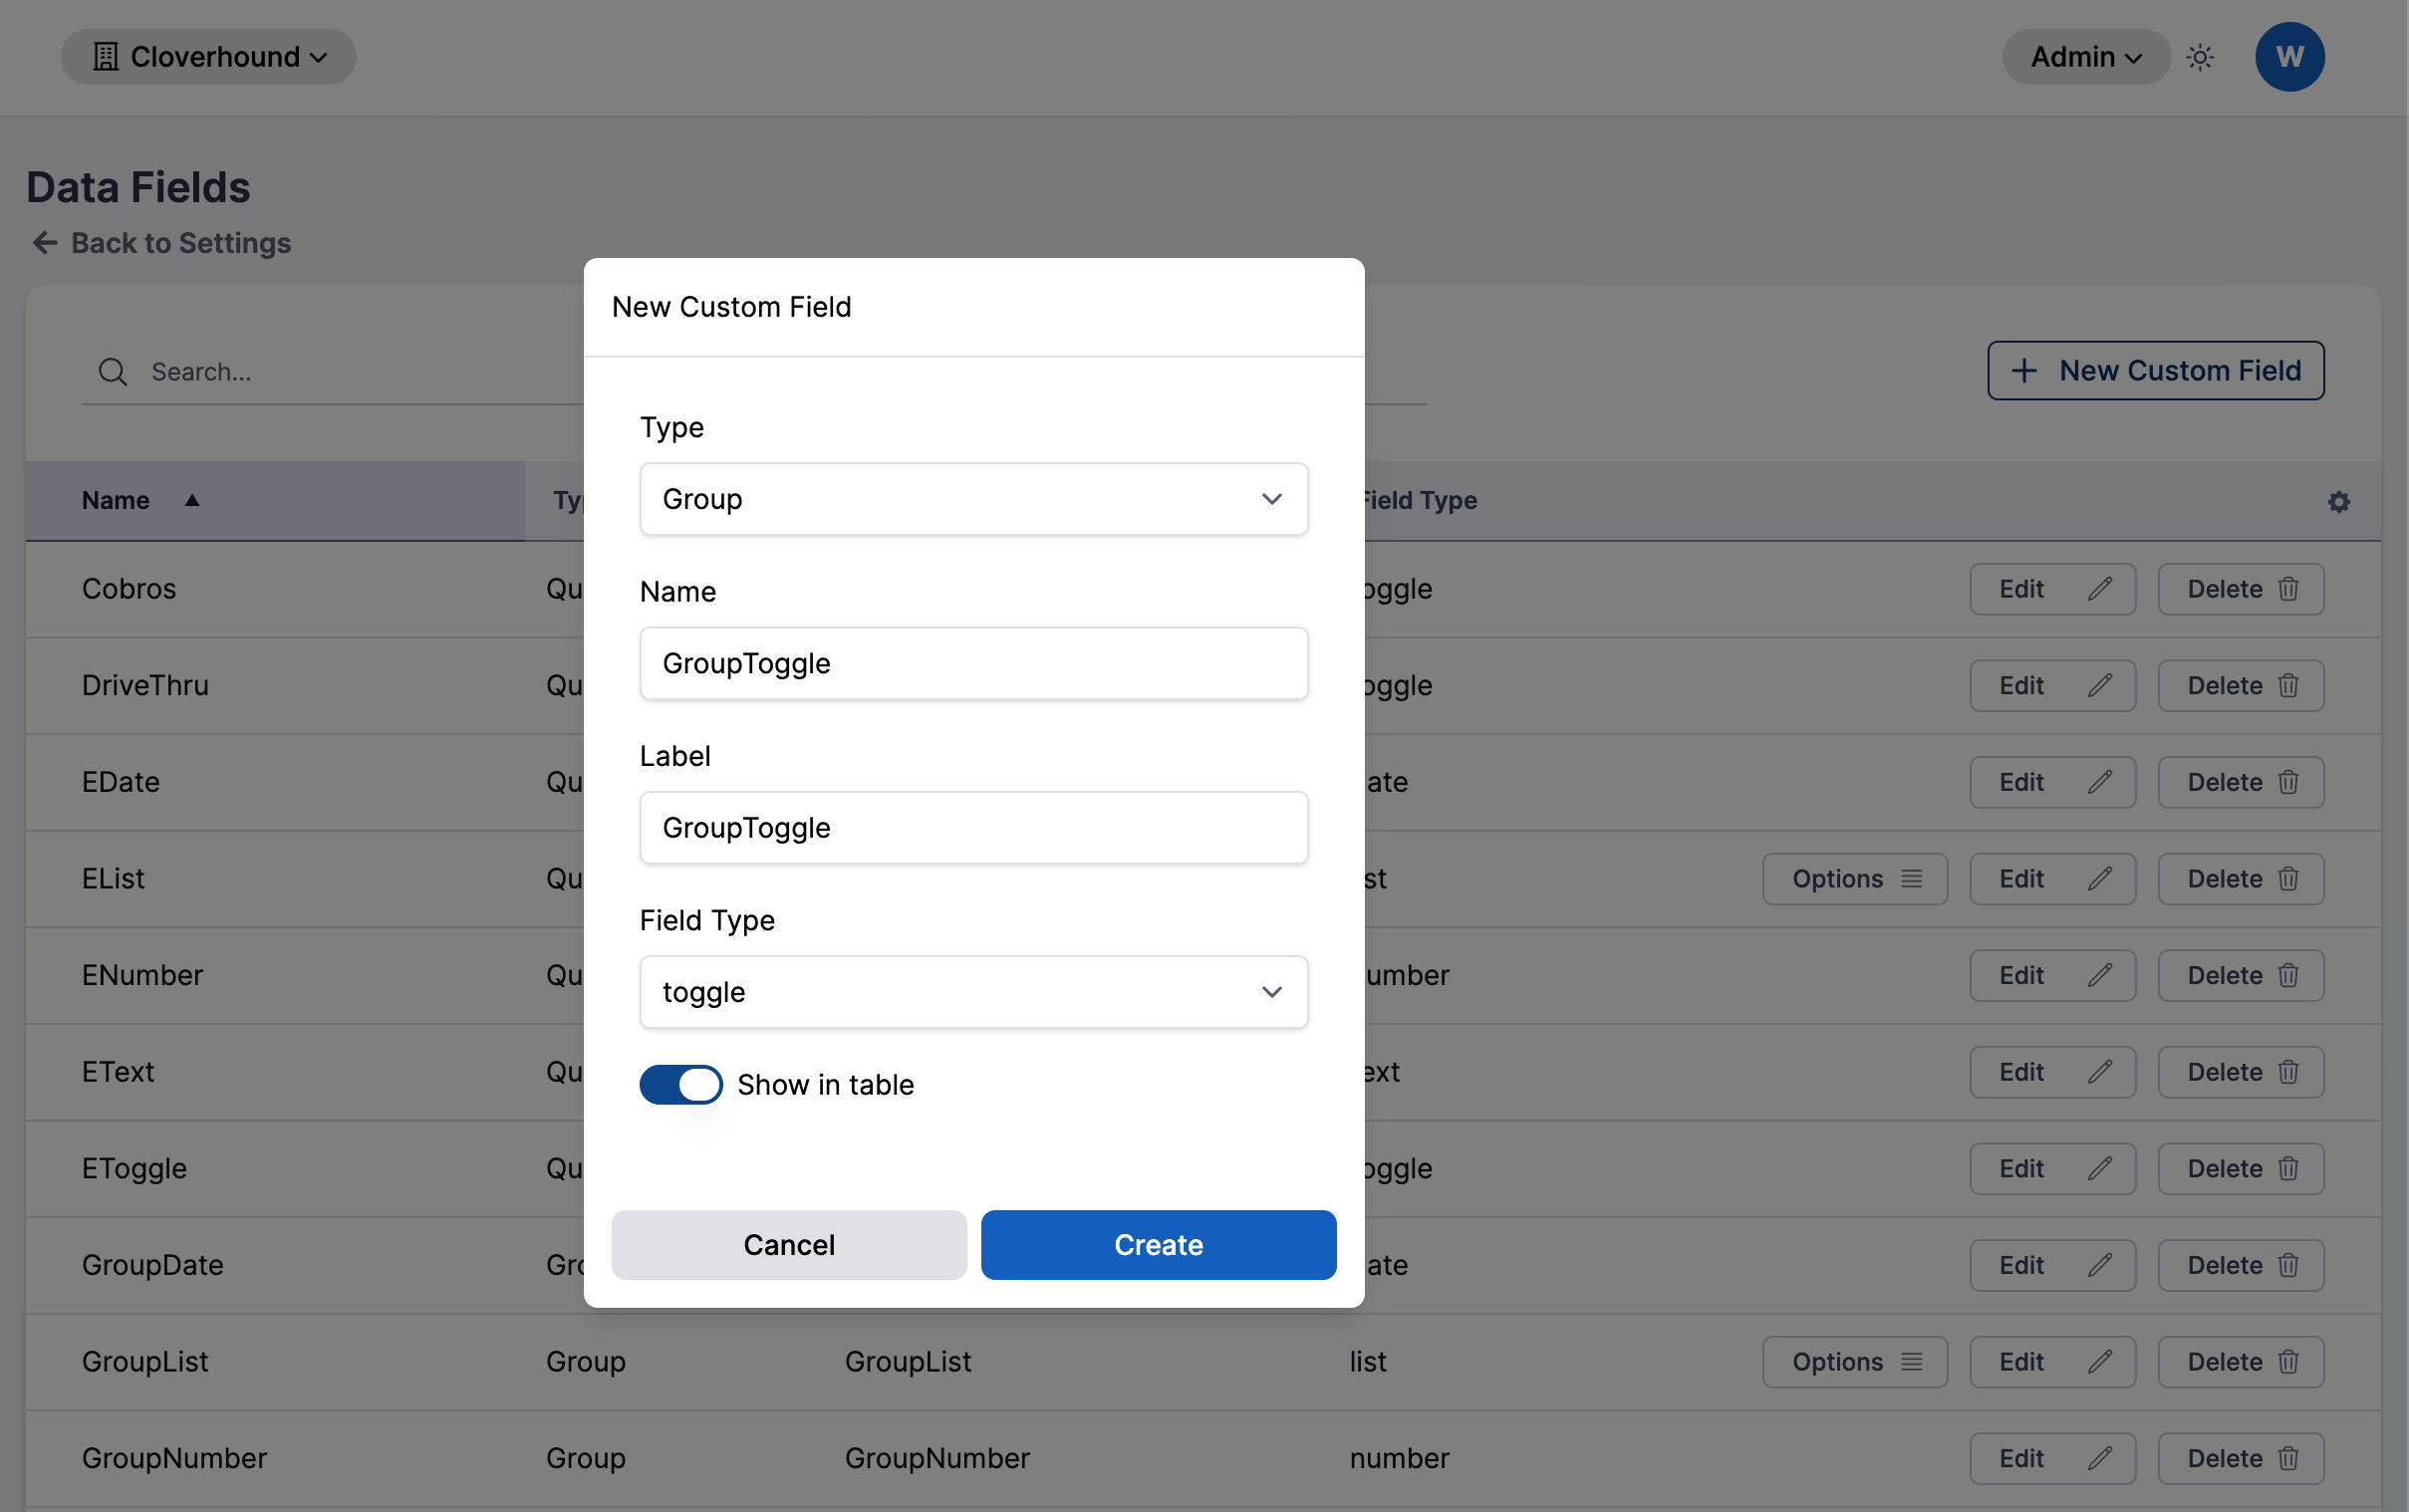This screenshot has width=2409, height=1512.
Task: Click the pencil icon in EList row
Action: [2099, 879]
